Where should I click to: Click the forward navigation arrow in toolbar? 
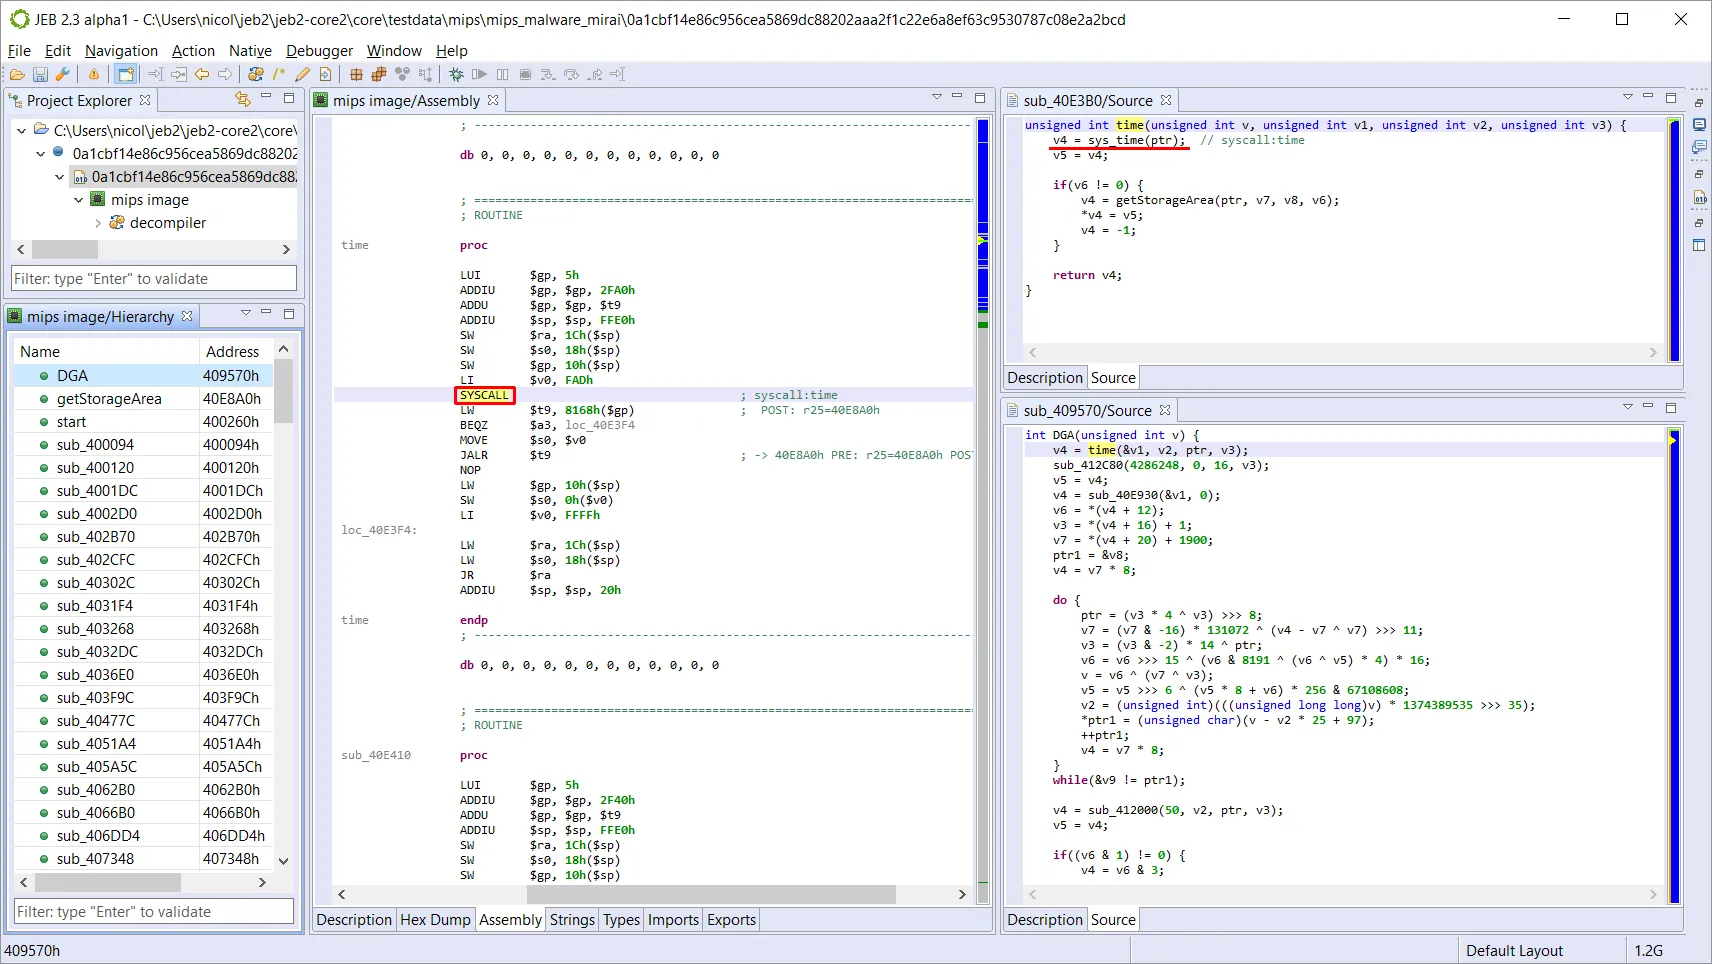(225, 74)
